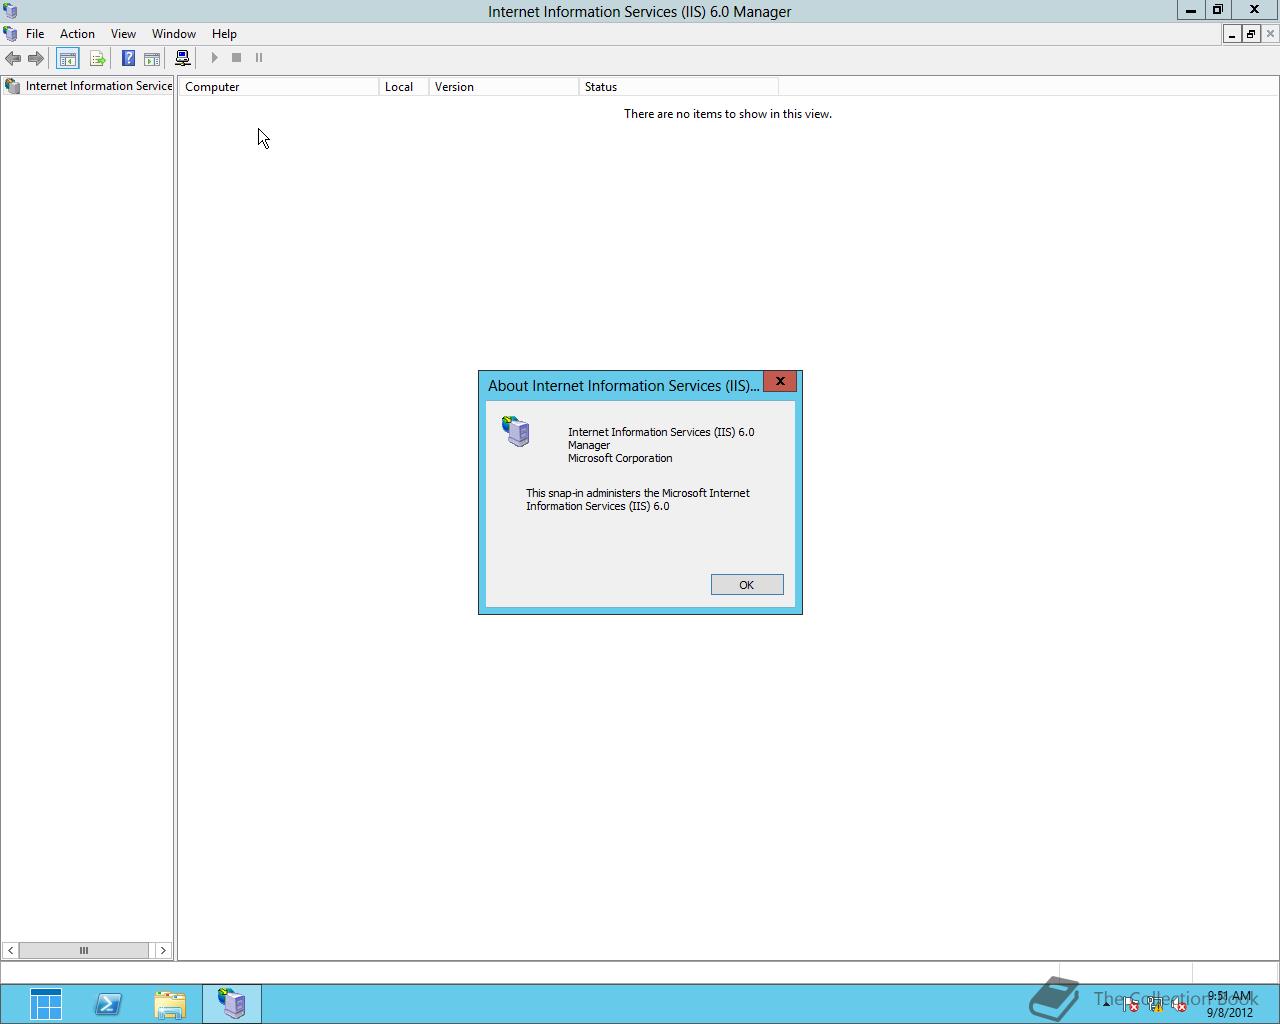The width and height of the screenshot is (1280, 1024).
Task: Sort by the Computer column header
Action: [x=279, y=87]
